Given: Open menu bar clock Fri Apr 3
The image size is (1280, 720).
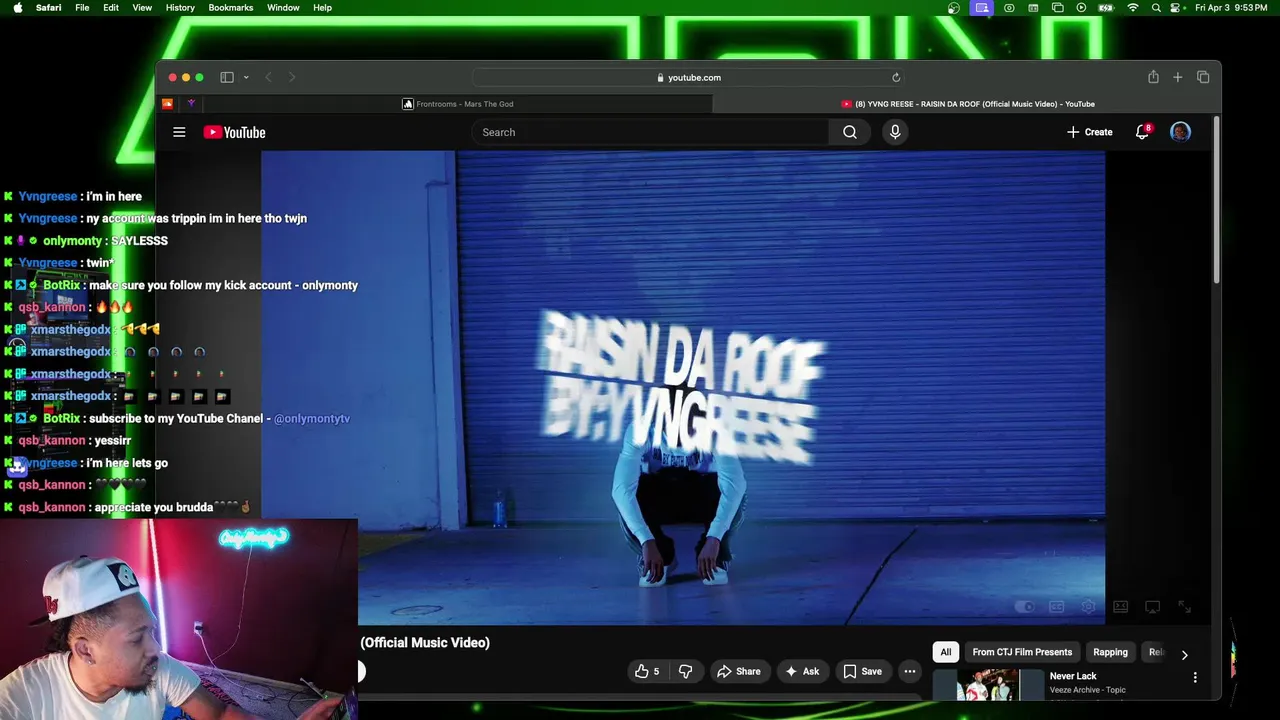Looking at the screenshot, I should (1231, 8).
